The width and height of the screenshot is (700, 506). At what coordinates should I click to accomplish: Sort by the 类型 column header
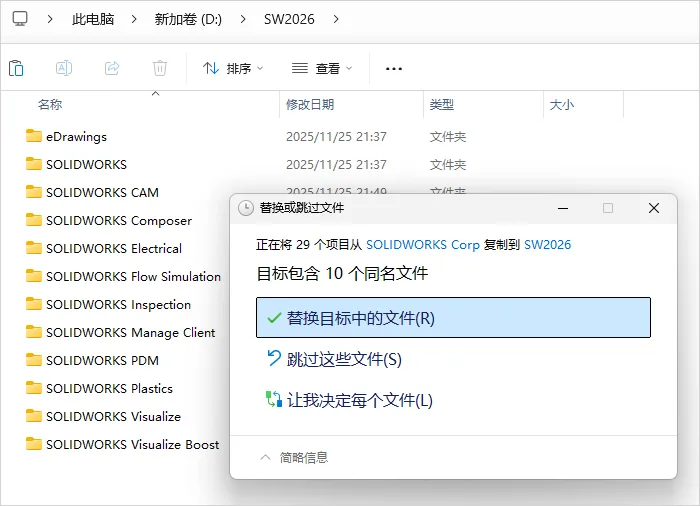442,105
